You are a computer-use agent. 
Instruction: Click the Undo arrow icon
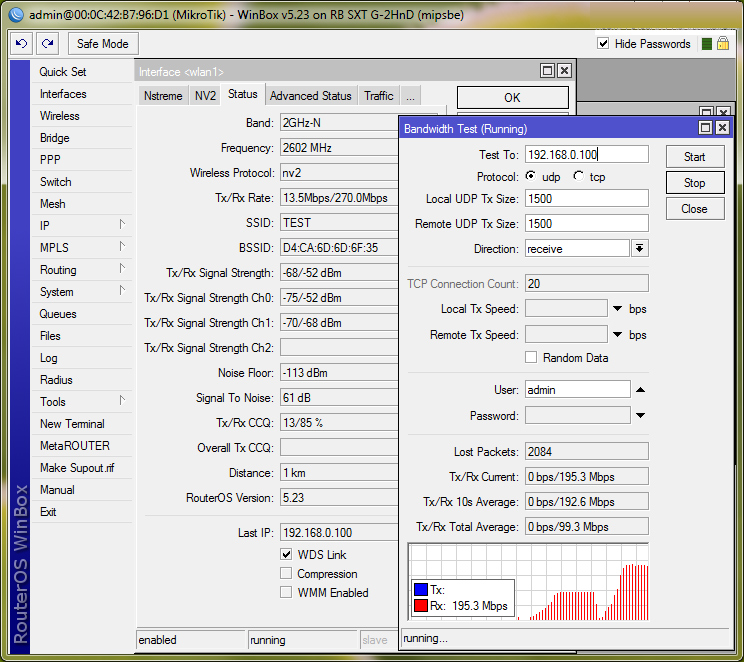tap(21, 44)
